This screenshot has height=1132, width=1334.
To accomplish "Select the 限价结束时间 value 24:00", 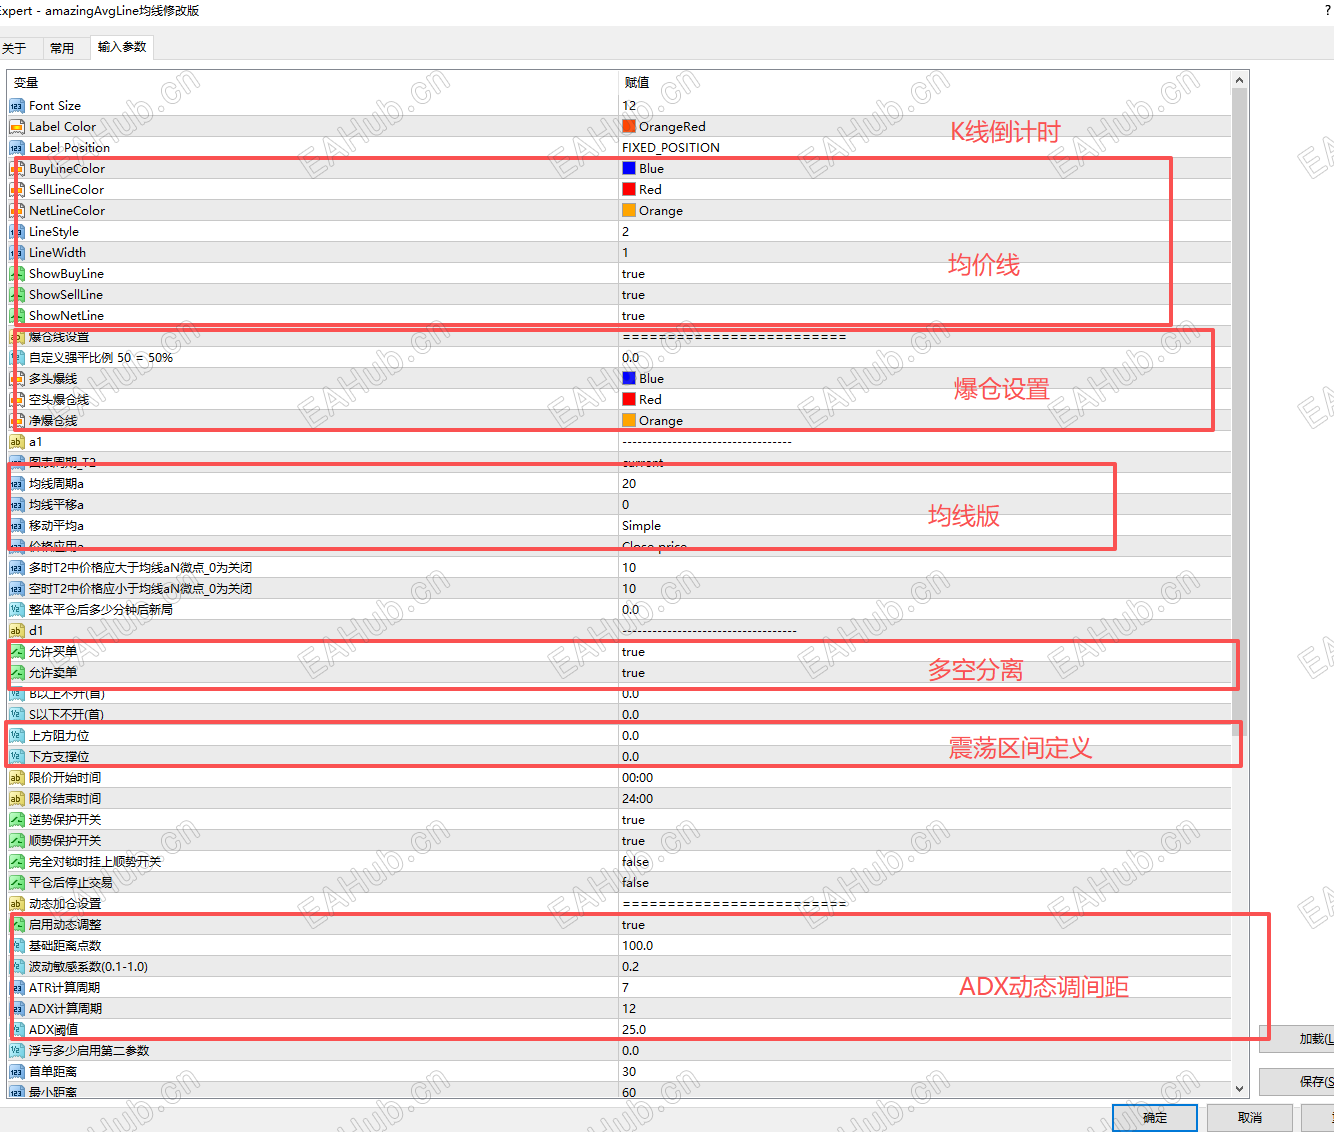I will [x=637, y=799].
